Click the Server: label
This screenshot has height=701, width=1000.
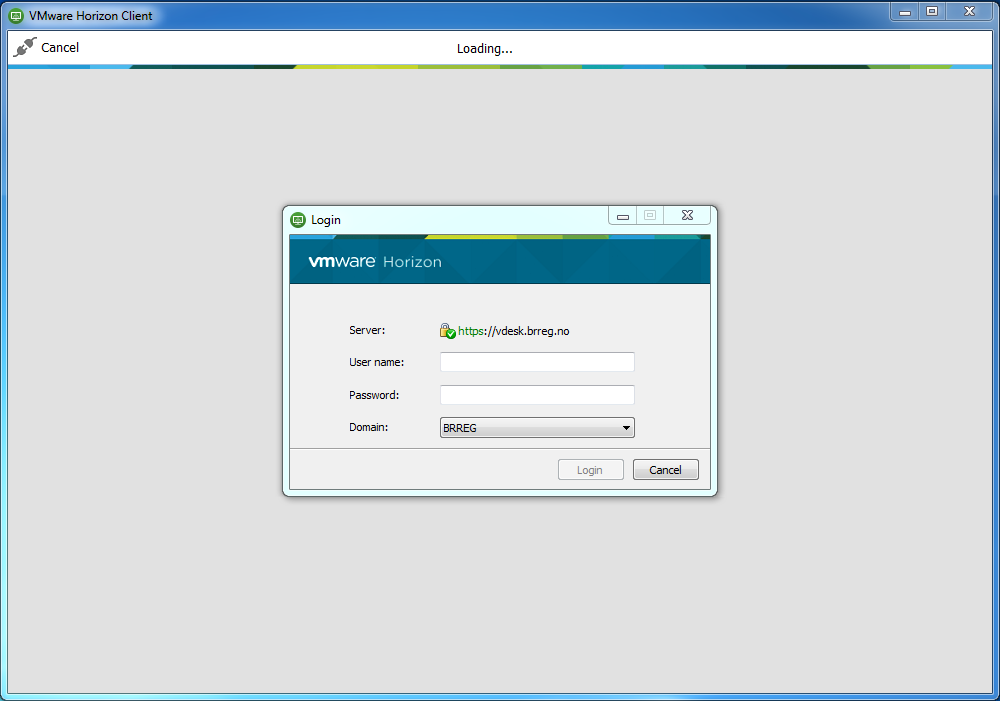pyautogui.click(x=367, y=330)
